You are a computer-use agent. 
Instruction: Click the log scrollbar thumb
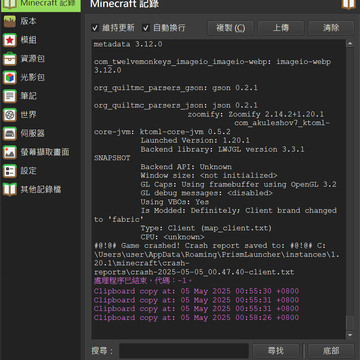[350, 322]
